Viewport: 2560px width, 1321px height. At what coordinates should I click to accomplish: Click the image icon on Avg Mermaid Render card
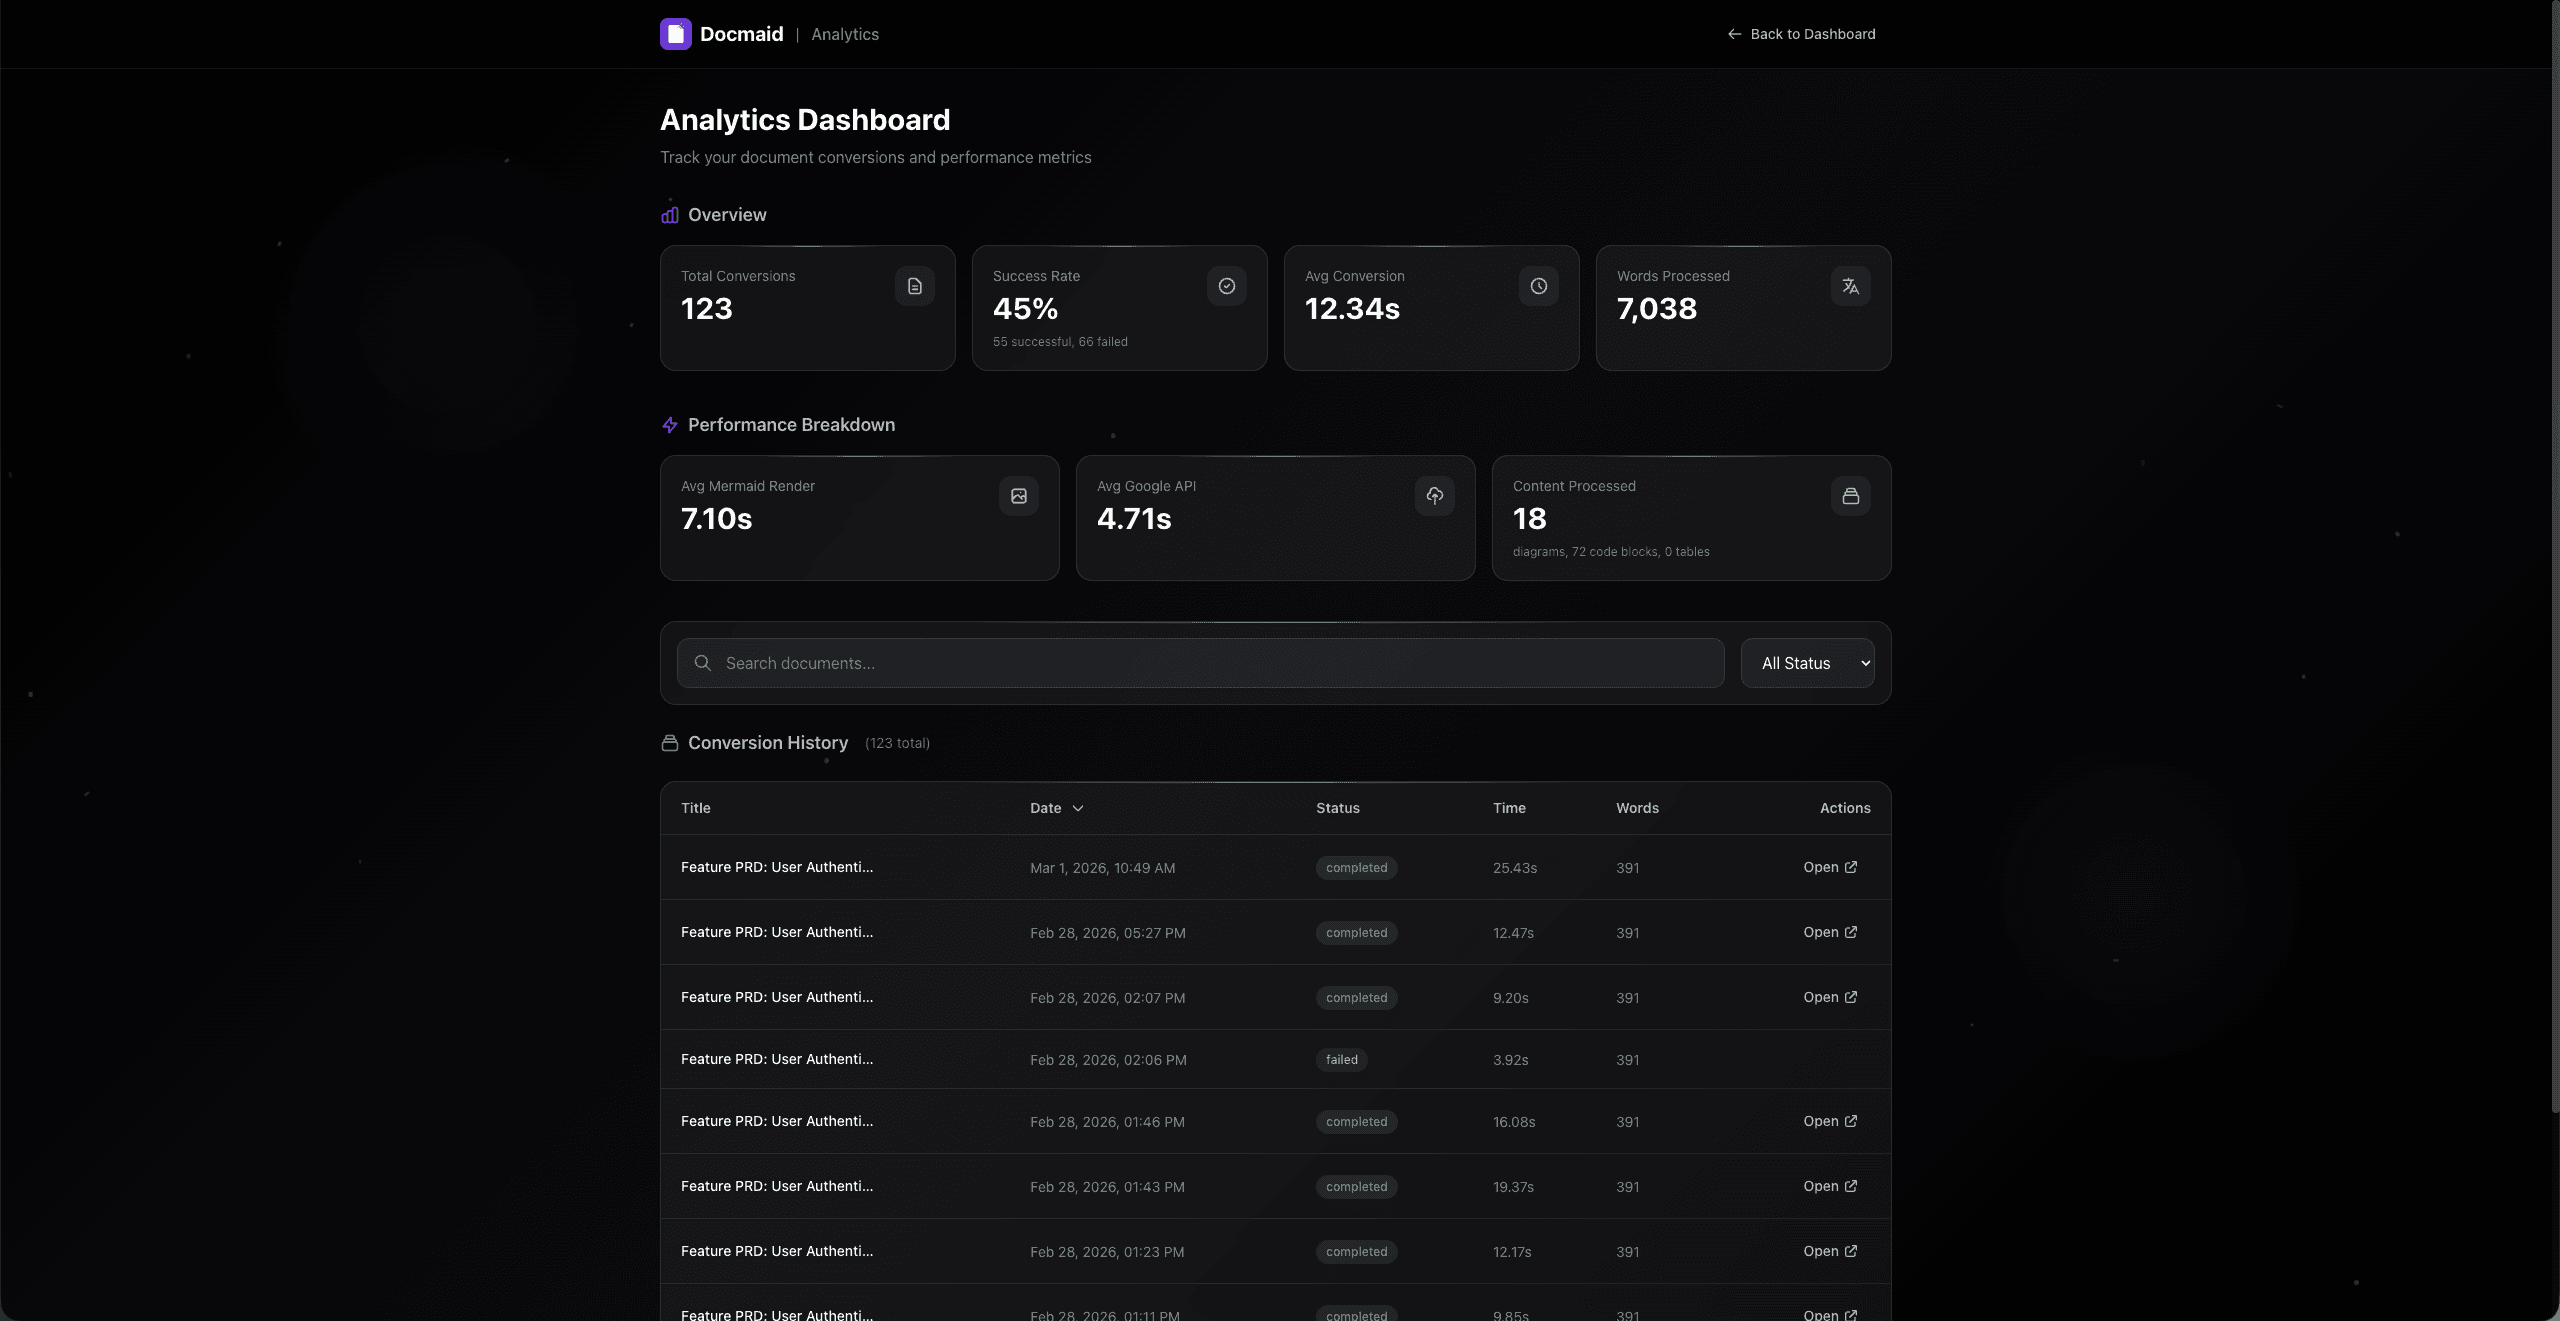tap(1018, 496)
